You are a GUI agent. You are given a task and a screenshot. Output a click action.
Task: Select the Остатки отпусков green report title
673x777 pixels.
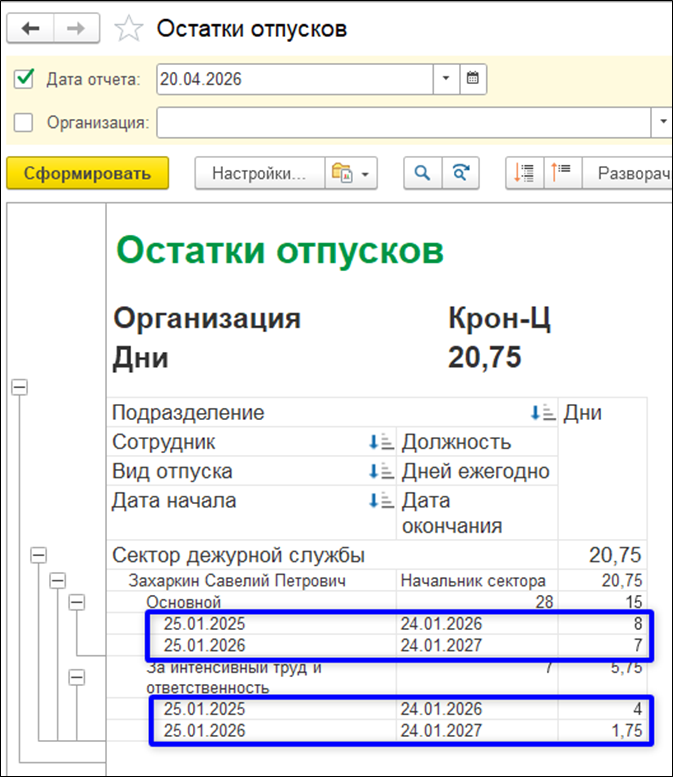[280, 251]
